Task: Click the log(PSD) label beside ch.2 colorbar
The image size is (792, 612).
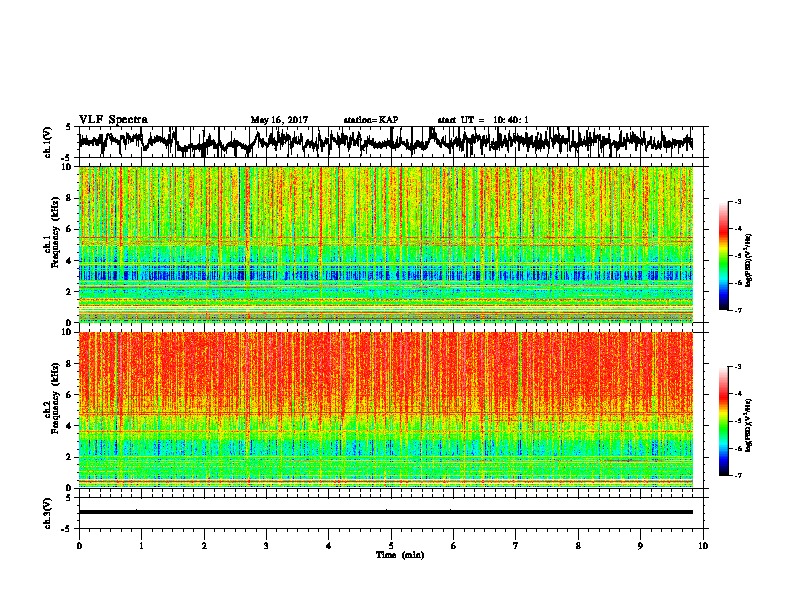Action: point(748,424)
